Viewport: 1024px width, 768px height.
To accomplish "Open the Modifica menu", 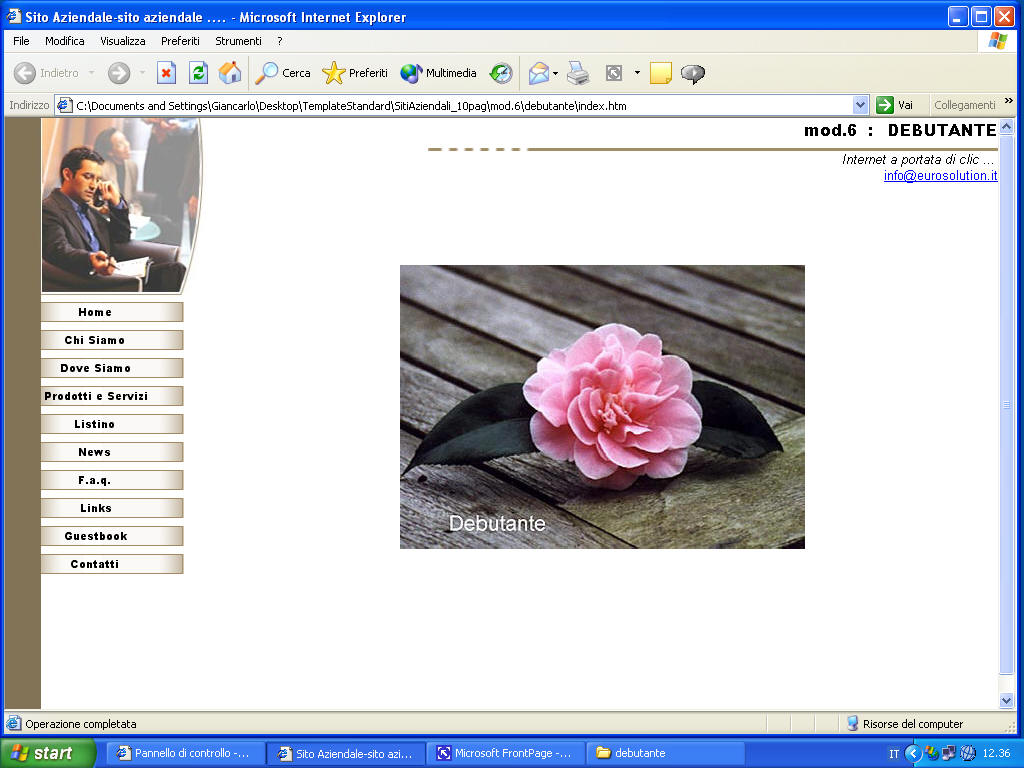I will click(65, 41).
